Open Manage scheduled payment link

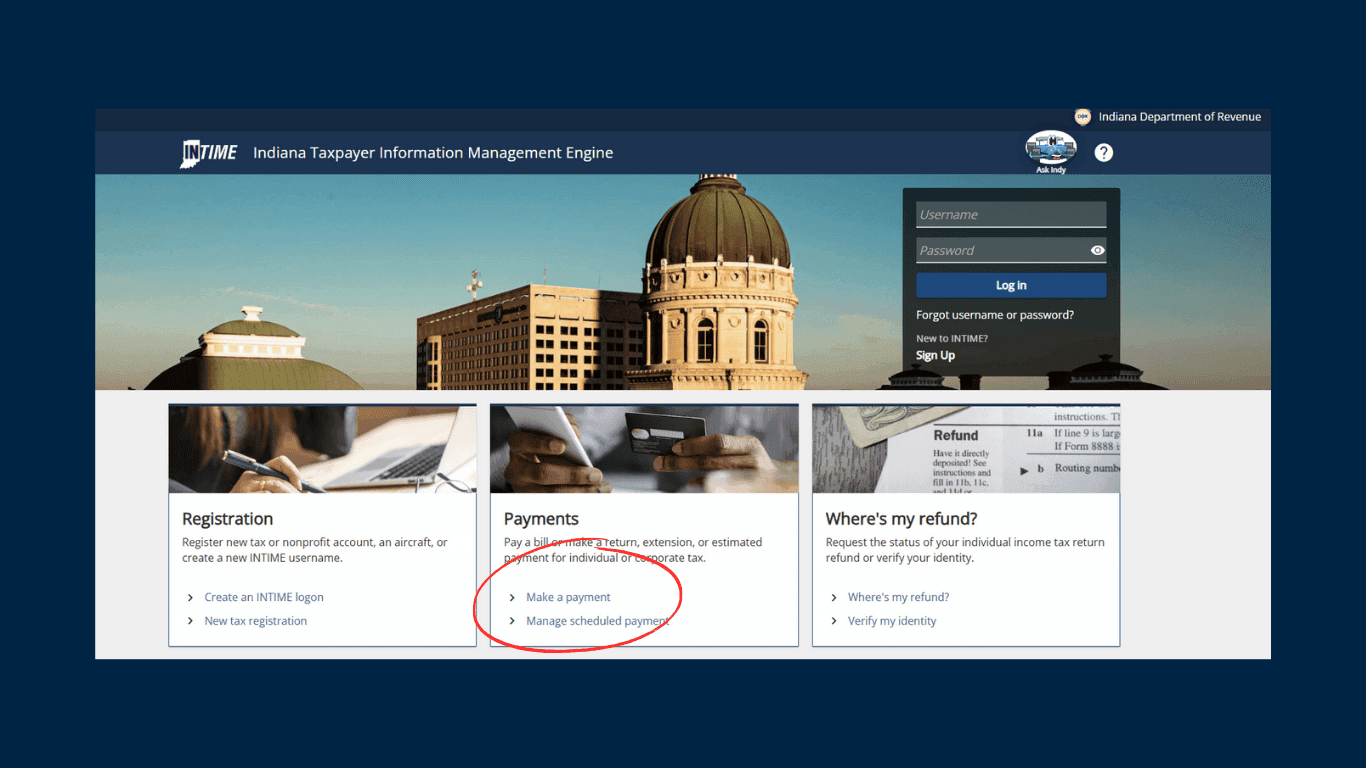click(597, 621)
